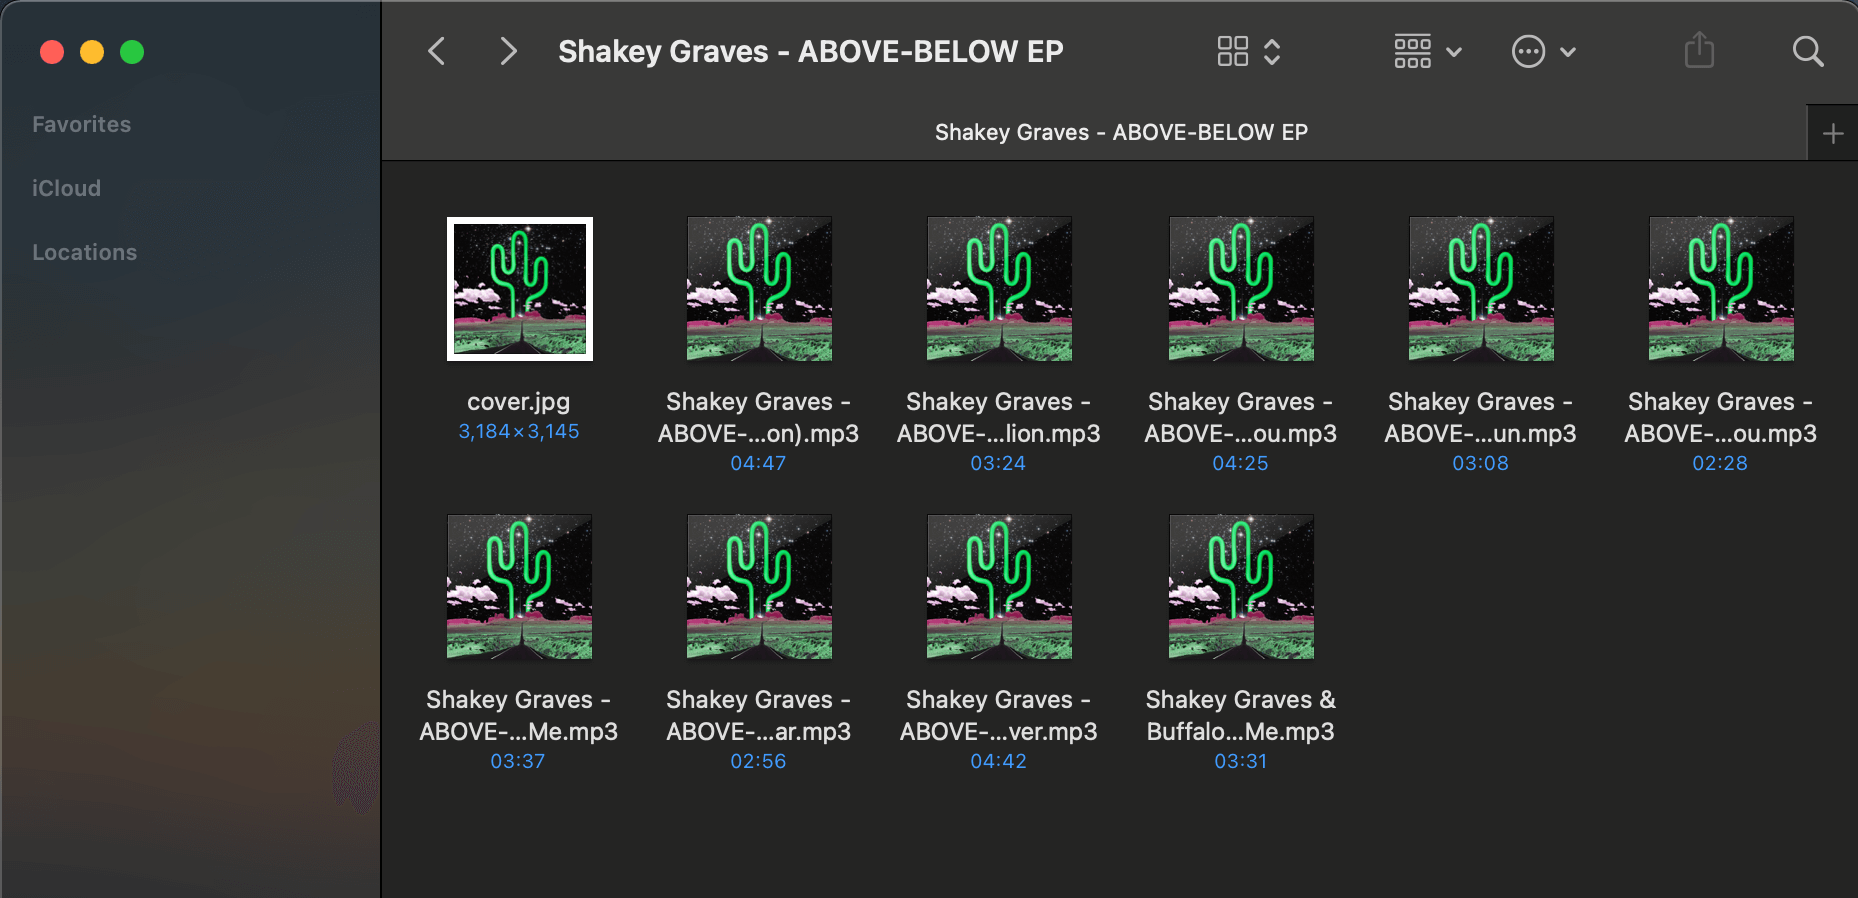Select the iCloud sidebar heading

point(66,188)
